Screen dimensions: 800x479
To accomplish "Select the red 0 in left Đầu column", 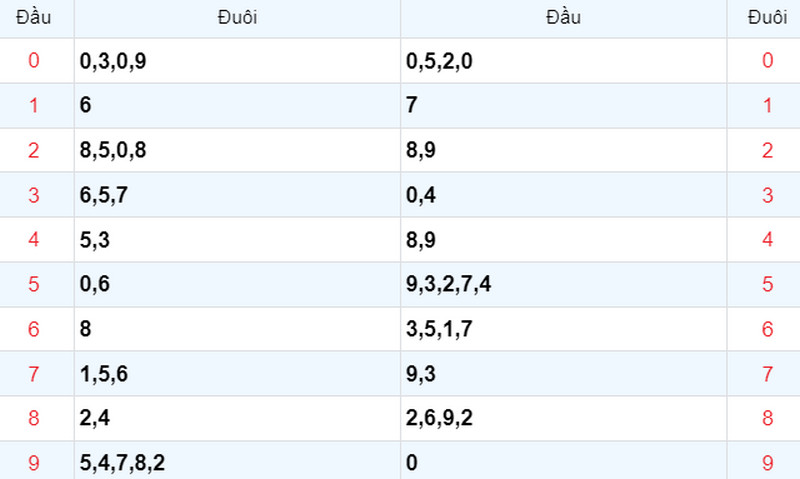I will click(x=34, y=60).
